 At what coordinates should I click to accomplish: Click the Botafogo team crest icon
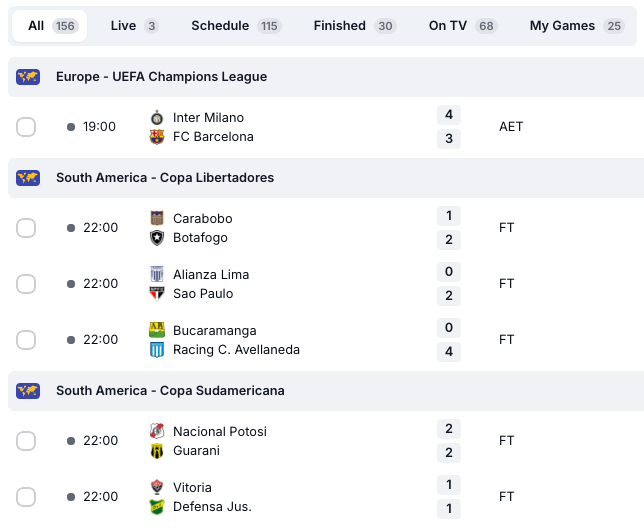click(x=157, y=238)
